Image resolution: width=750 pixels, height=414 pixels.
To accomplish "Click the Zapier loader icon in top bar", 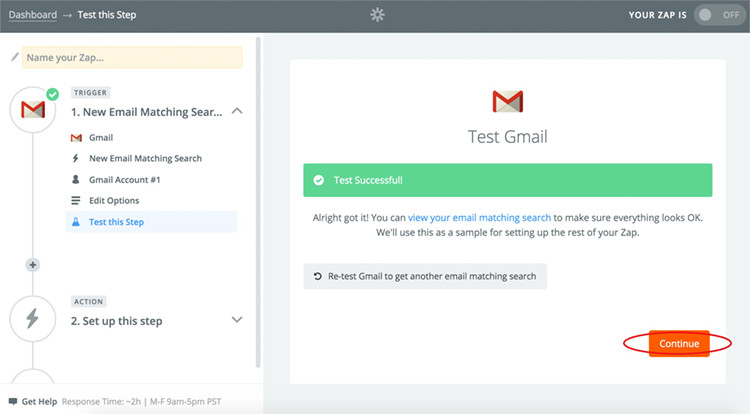I will click(x=376, y=15).
